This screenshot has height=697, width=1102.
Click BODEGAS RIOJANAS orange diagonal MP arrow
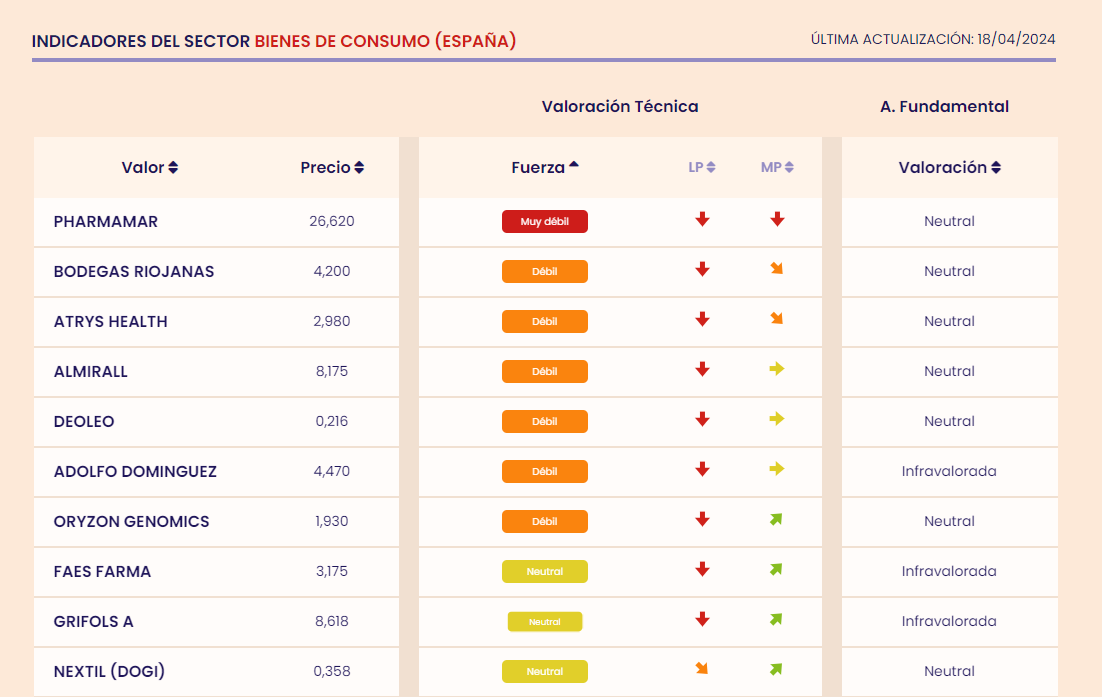[777, 269]
